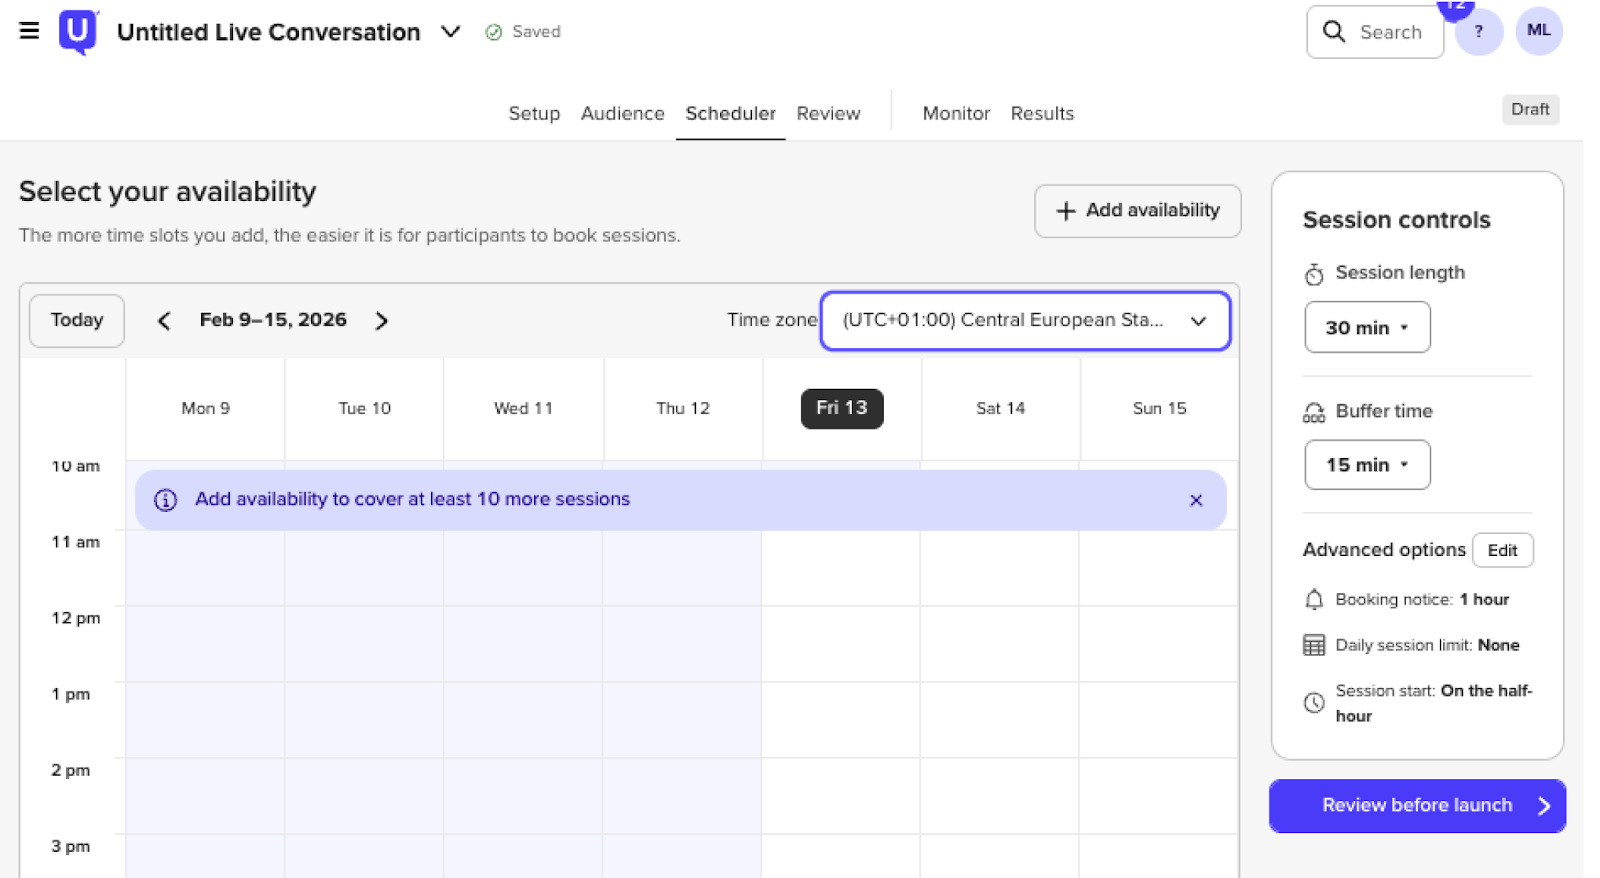This screenshot has width=1600, height=878.
Task: Open the Time zone dropdown
Action: [1024, 321]
